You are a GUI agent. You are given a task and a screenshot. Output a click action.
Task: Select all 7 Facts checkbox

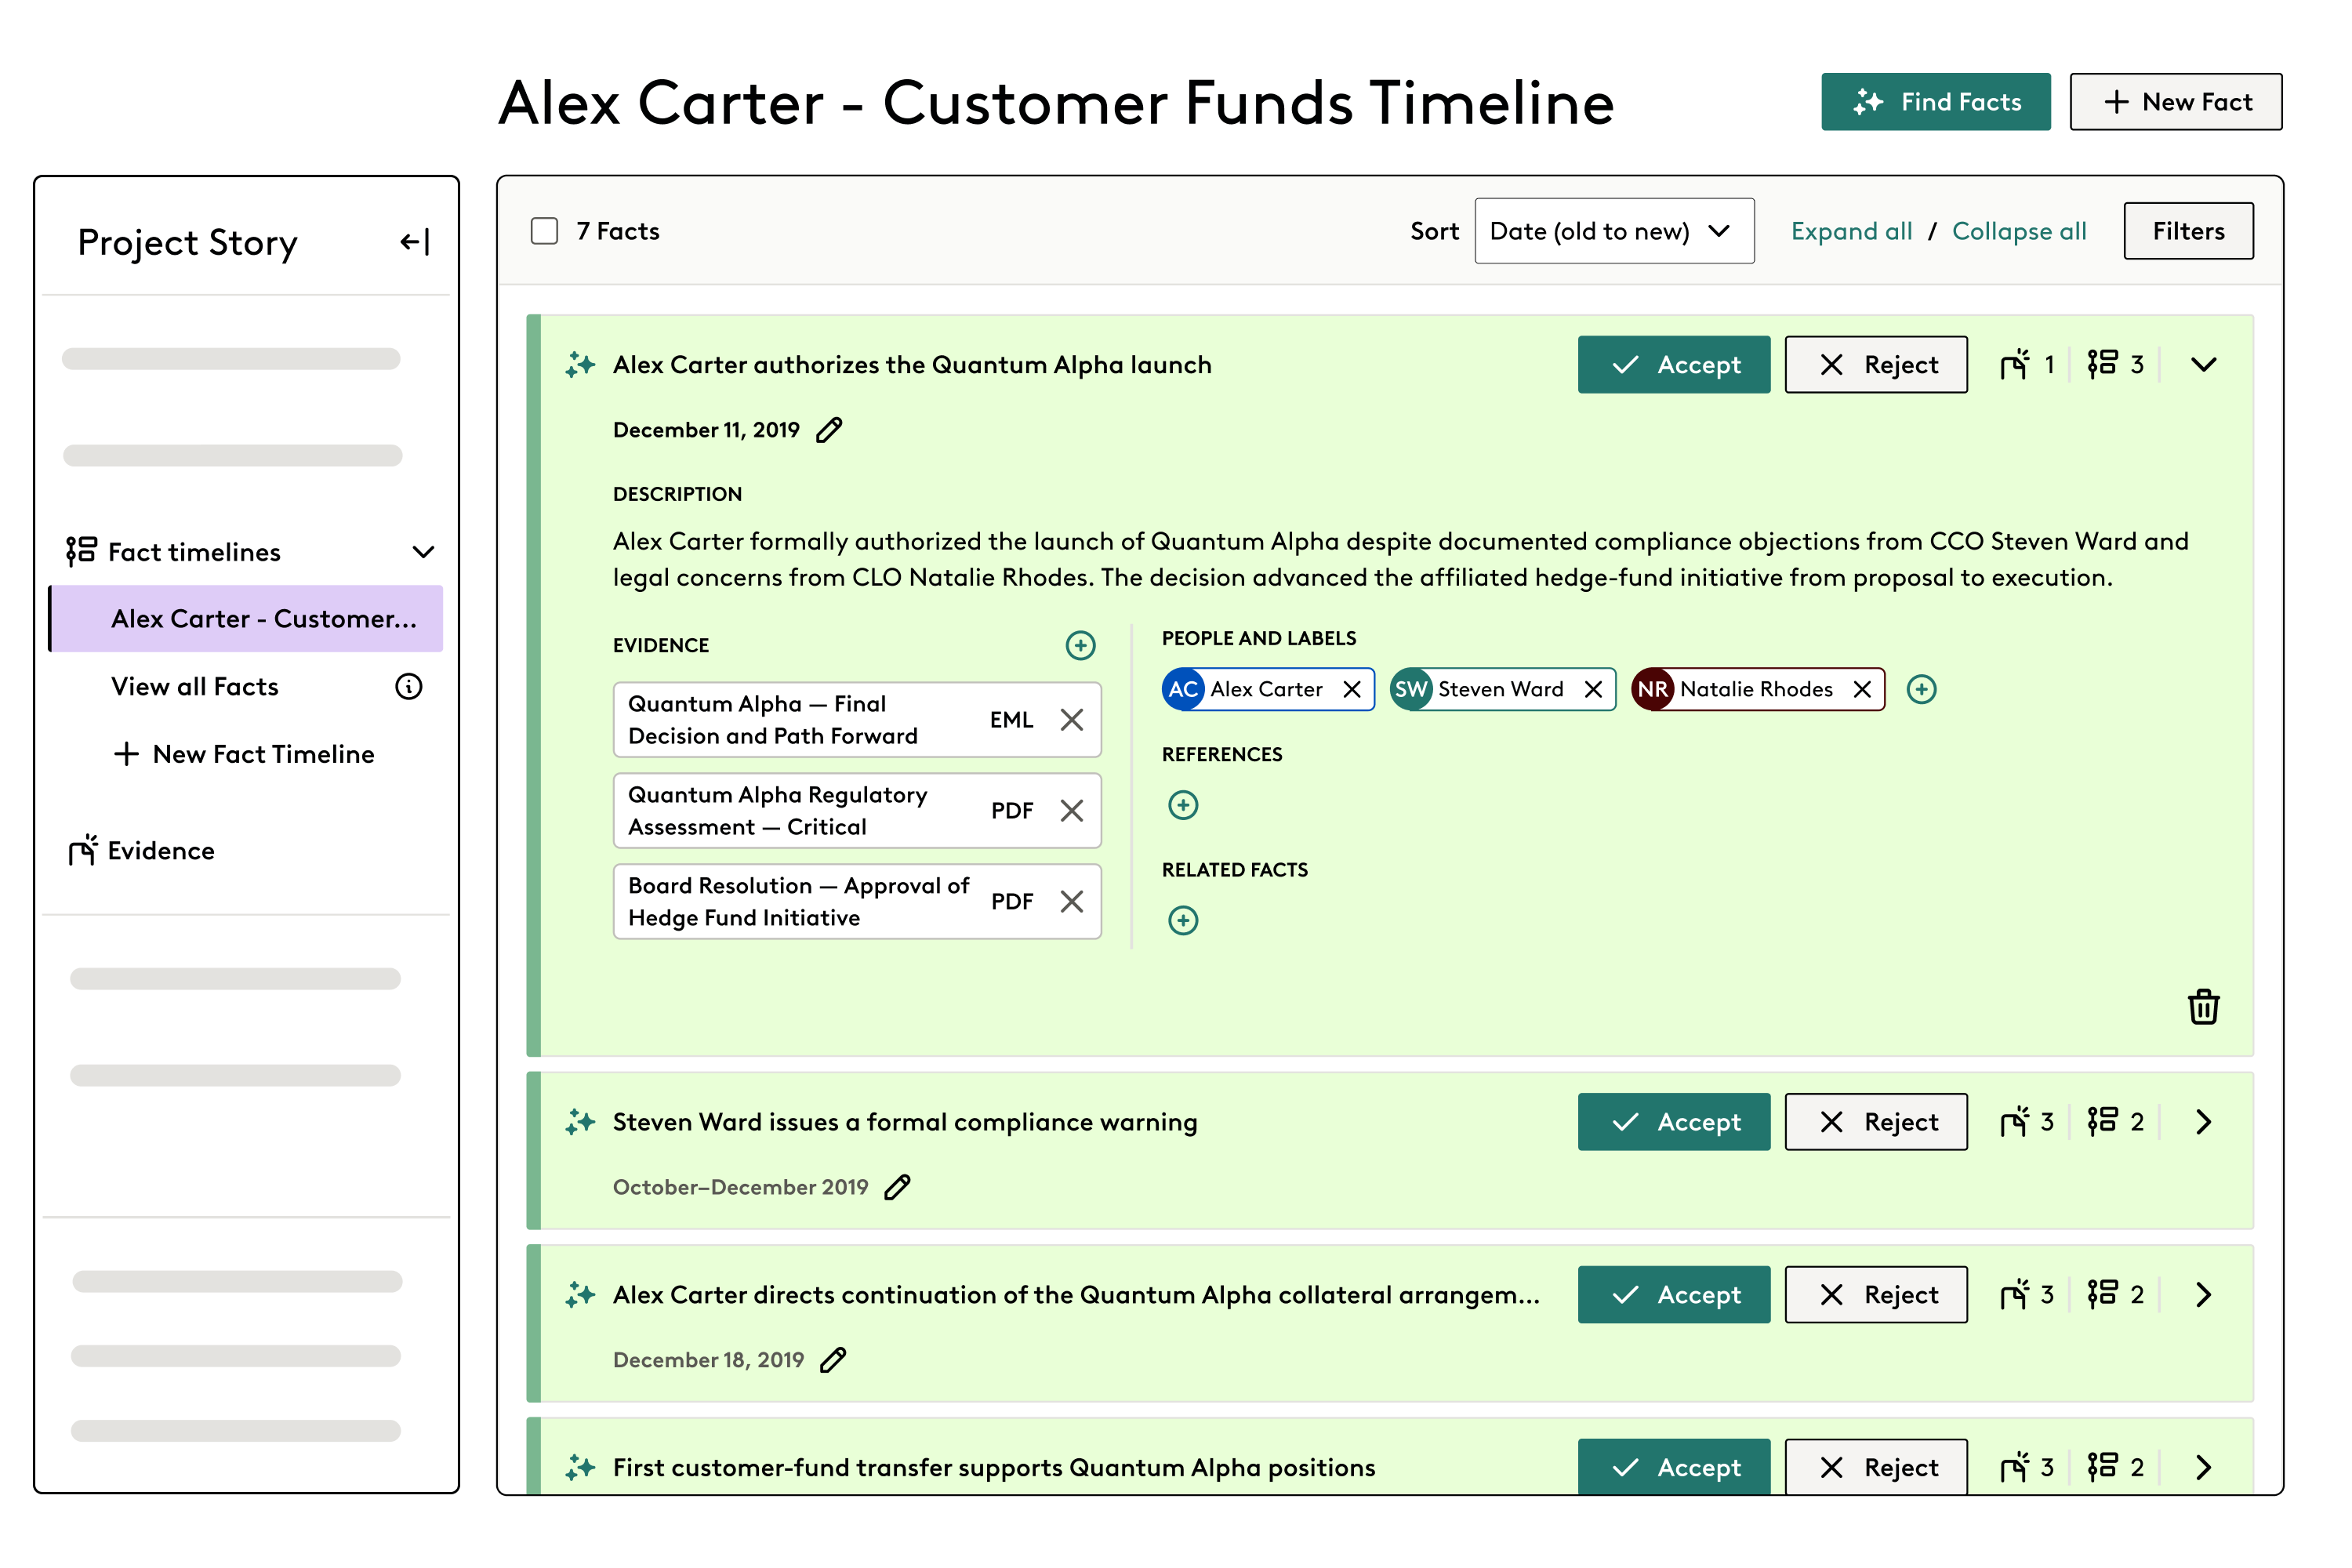coord(544,231)
